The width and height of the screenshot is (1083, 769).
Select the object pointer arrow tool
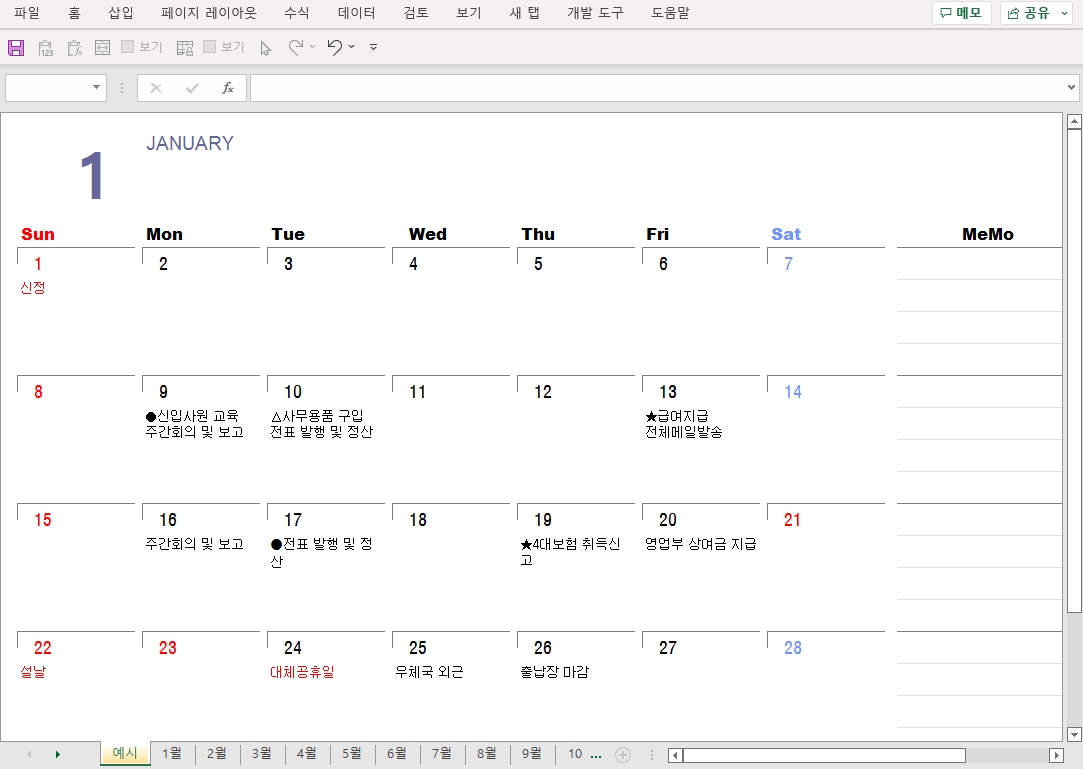click(x=266, y=48)
